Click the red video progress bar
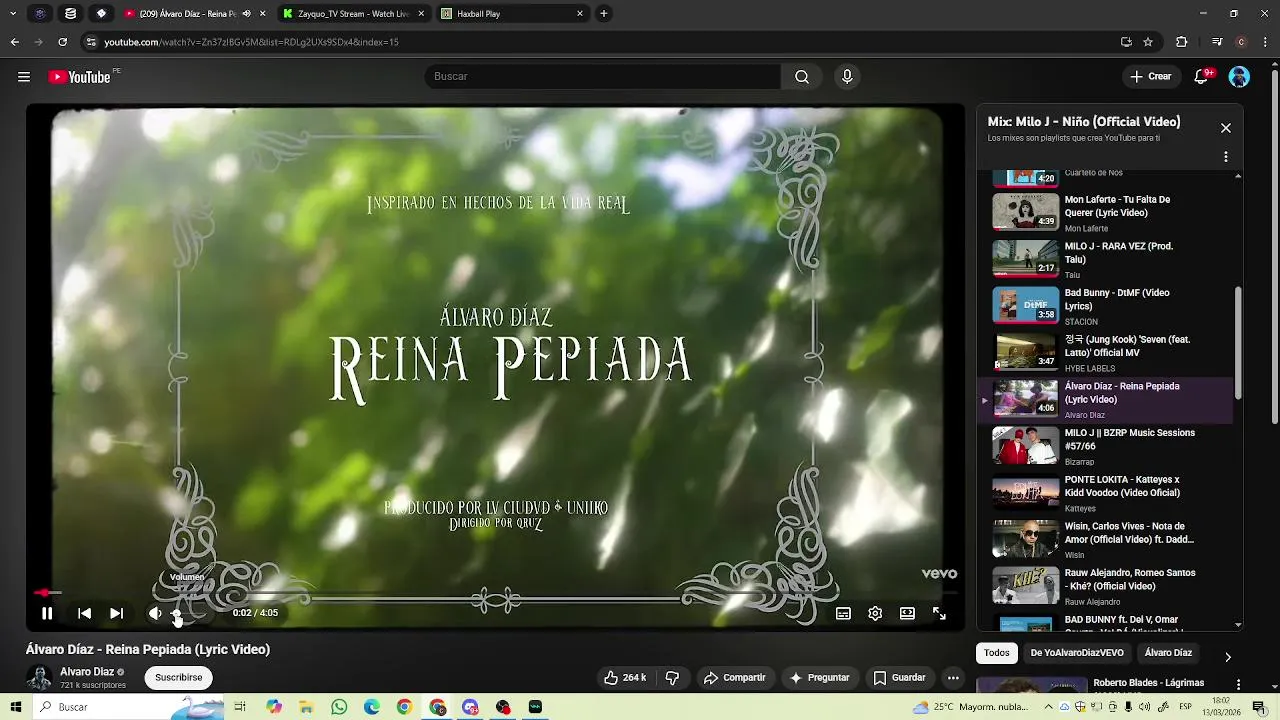Screen dimensions: 1280x720 click(x=495, y=593)
